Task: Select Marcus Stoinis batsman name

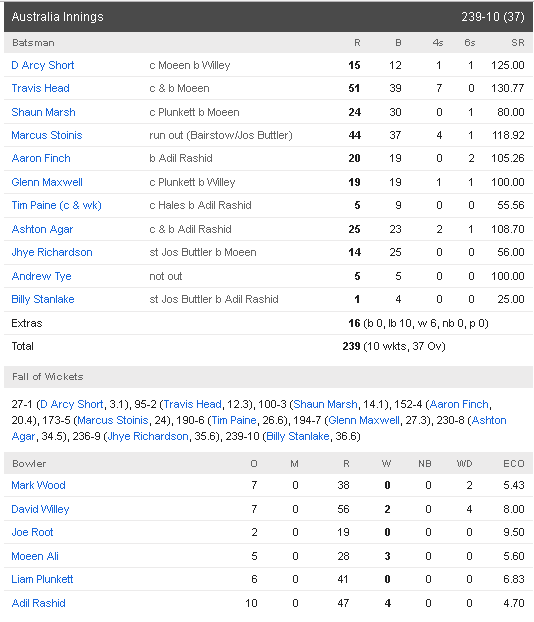Action: coord(46,135)
